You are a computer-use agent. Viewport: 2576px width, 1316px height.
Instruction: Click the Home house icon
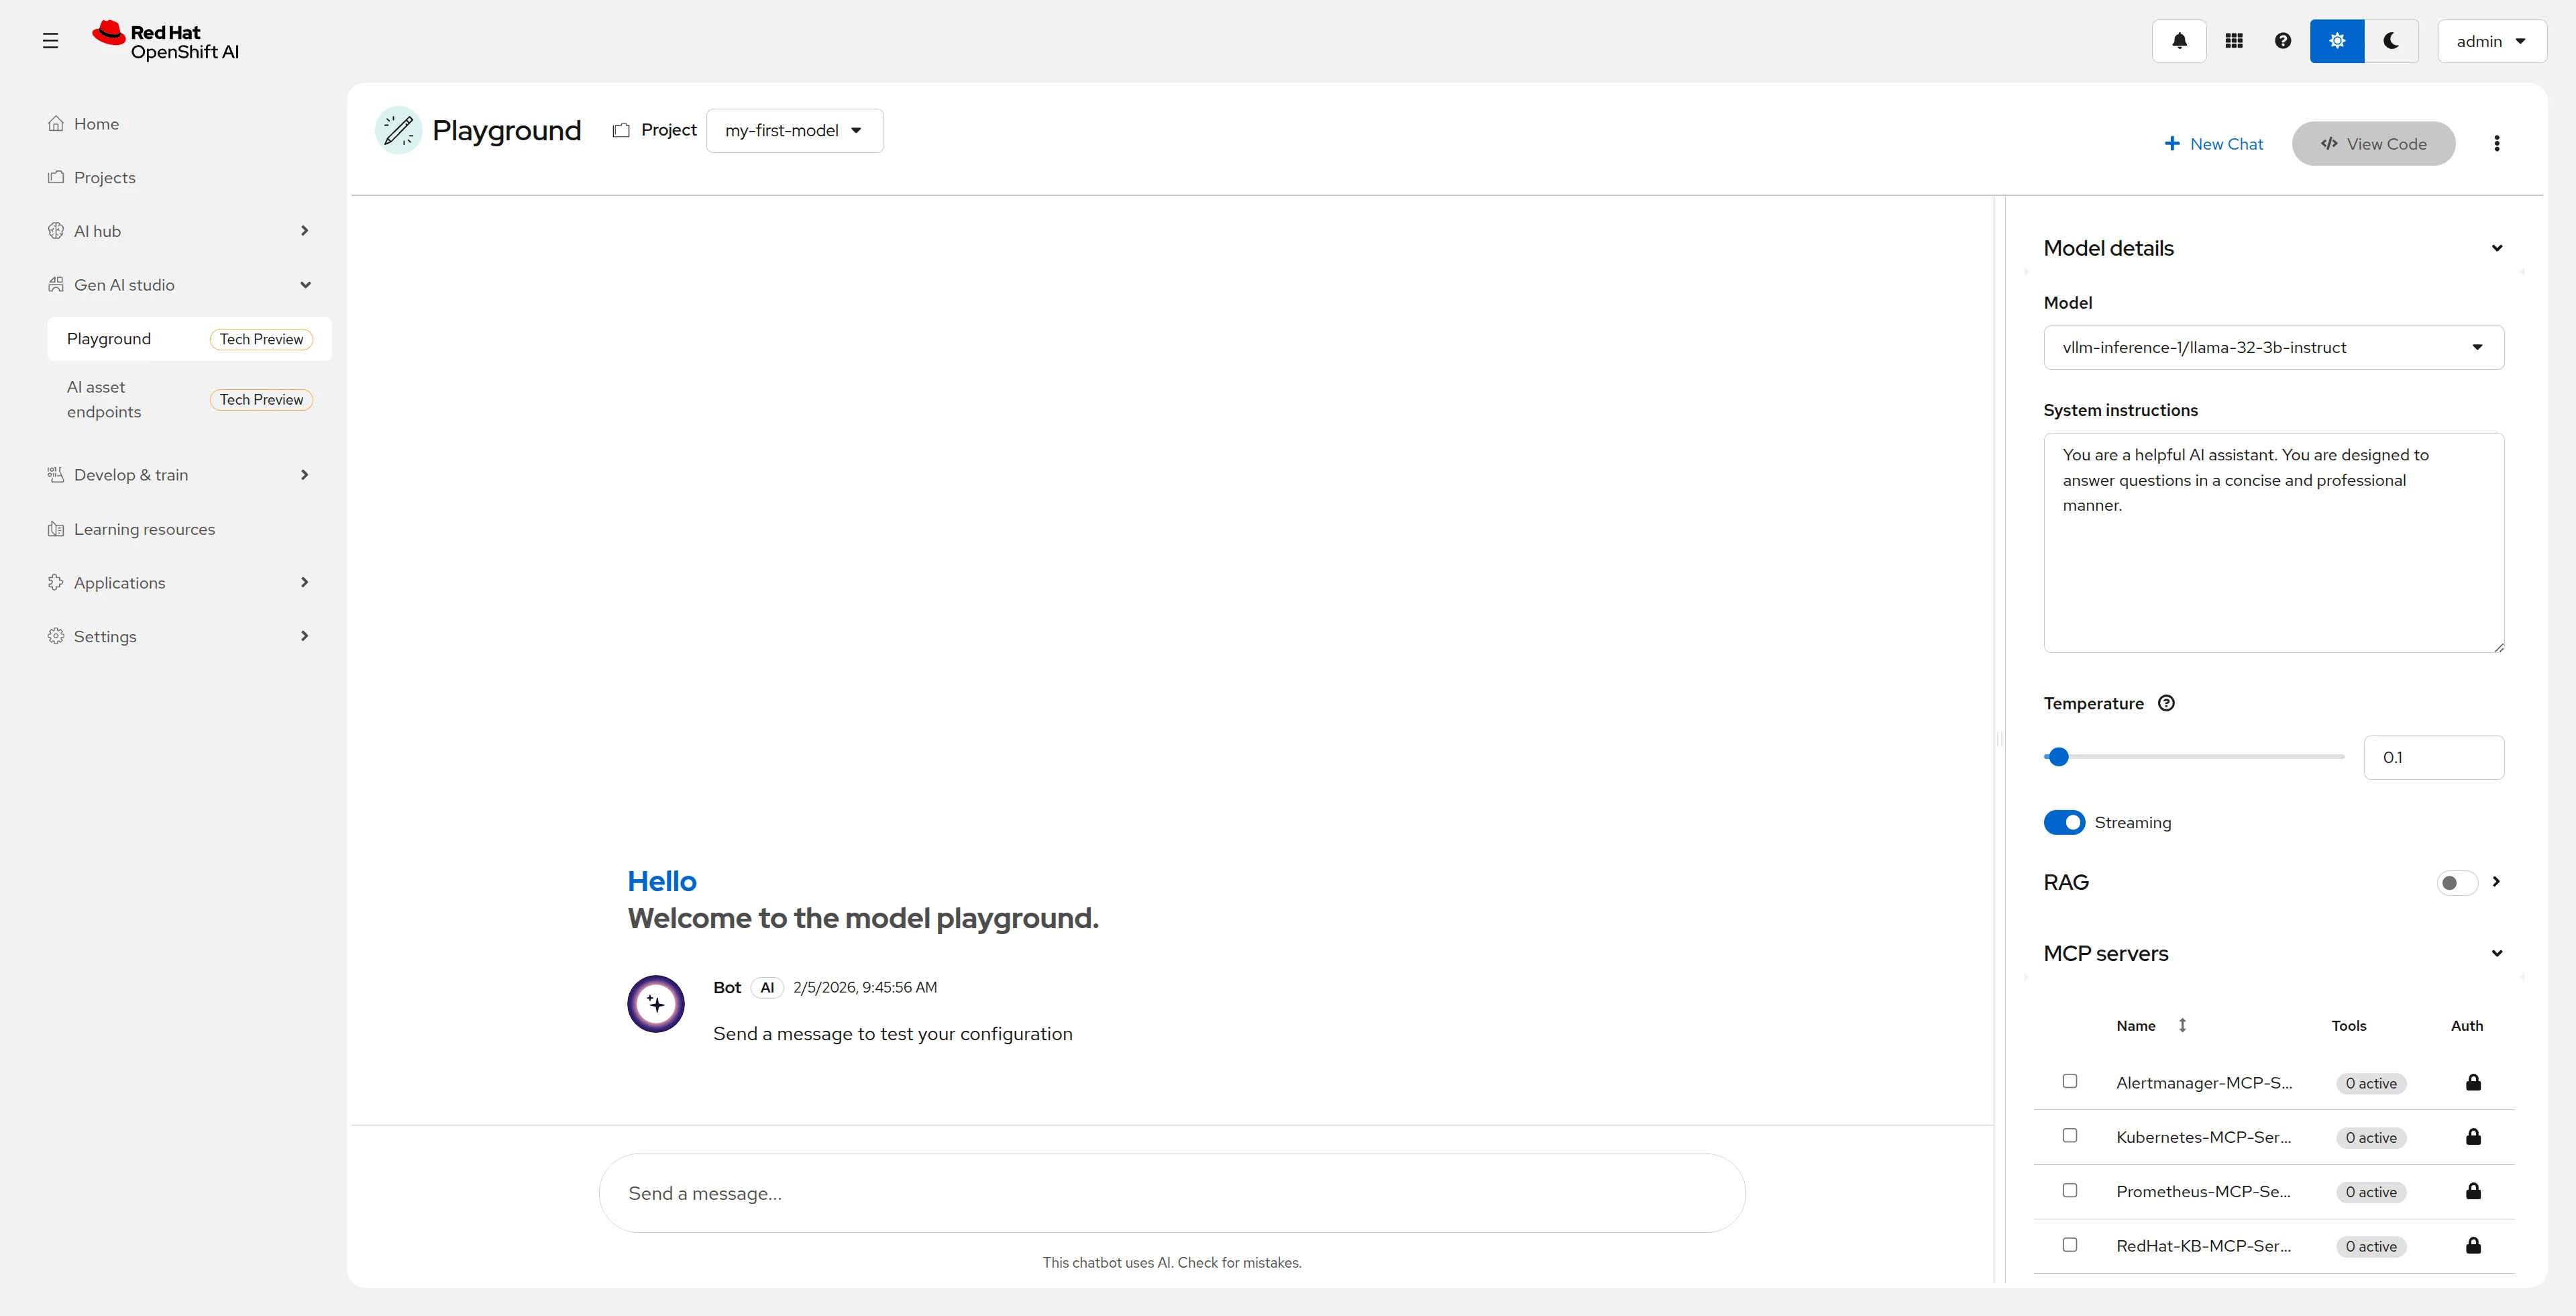pos(56,124)
